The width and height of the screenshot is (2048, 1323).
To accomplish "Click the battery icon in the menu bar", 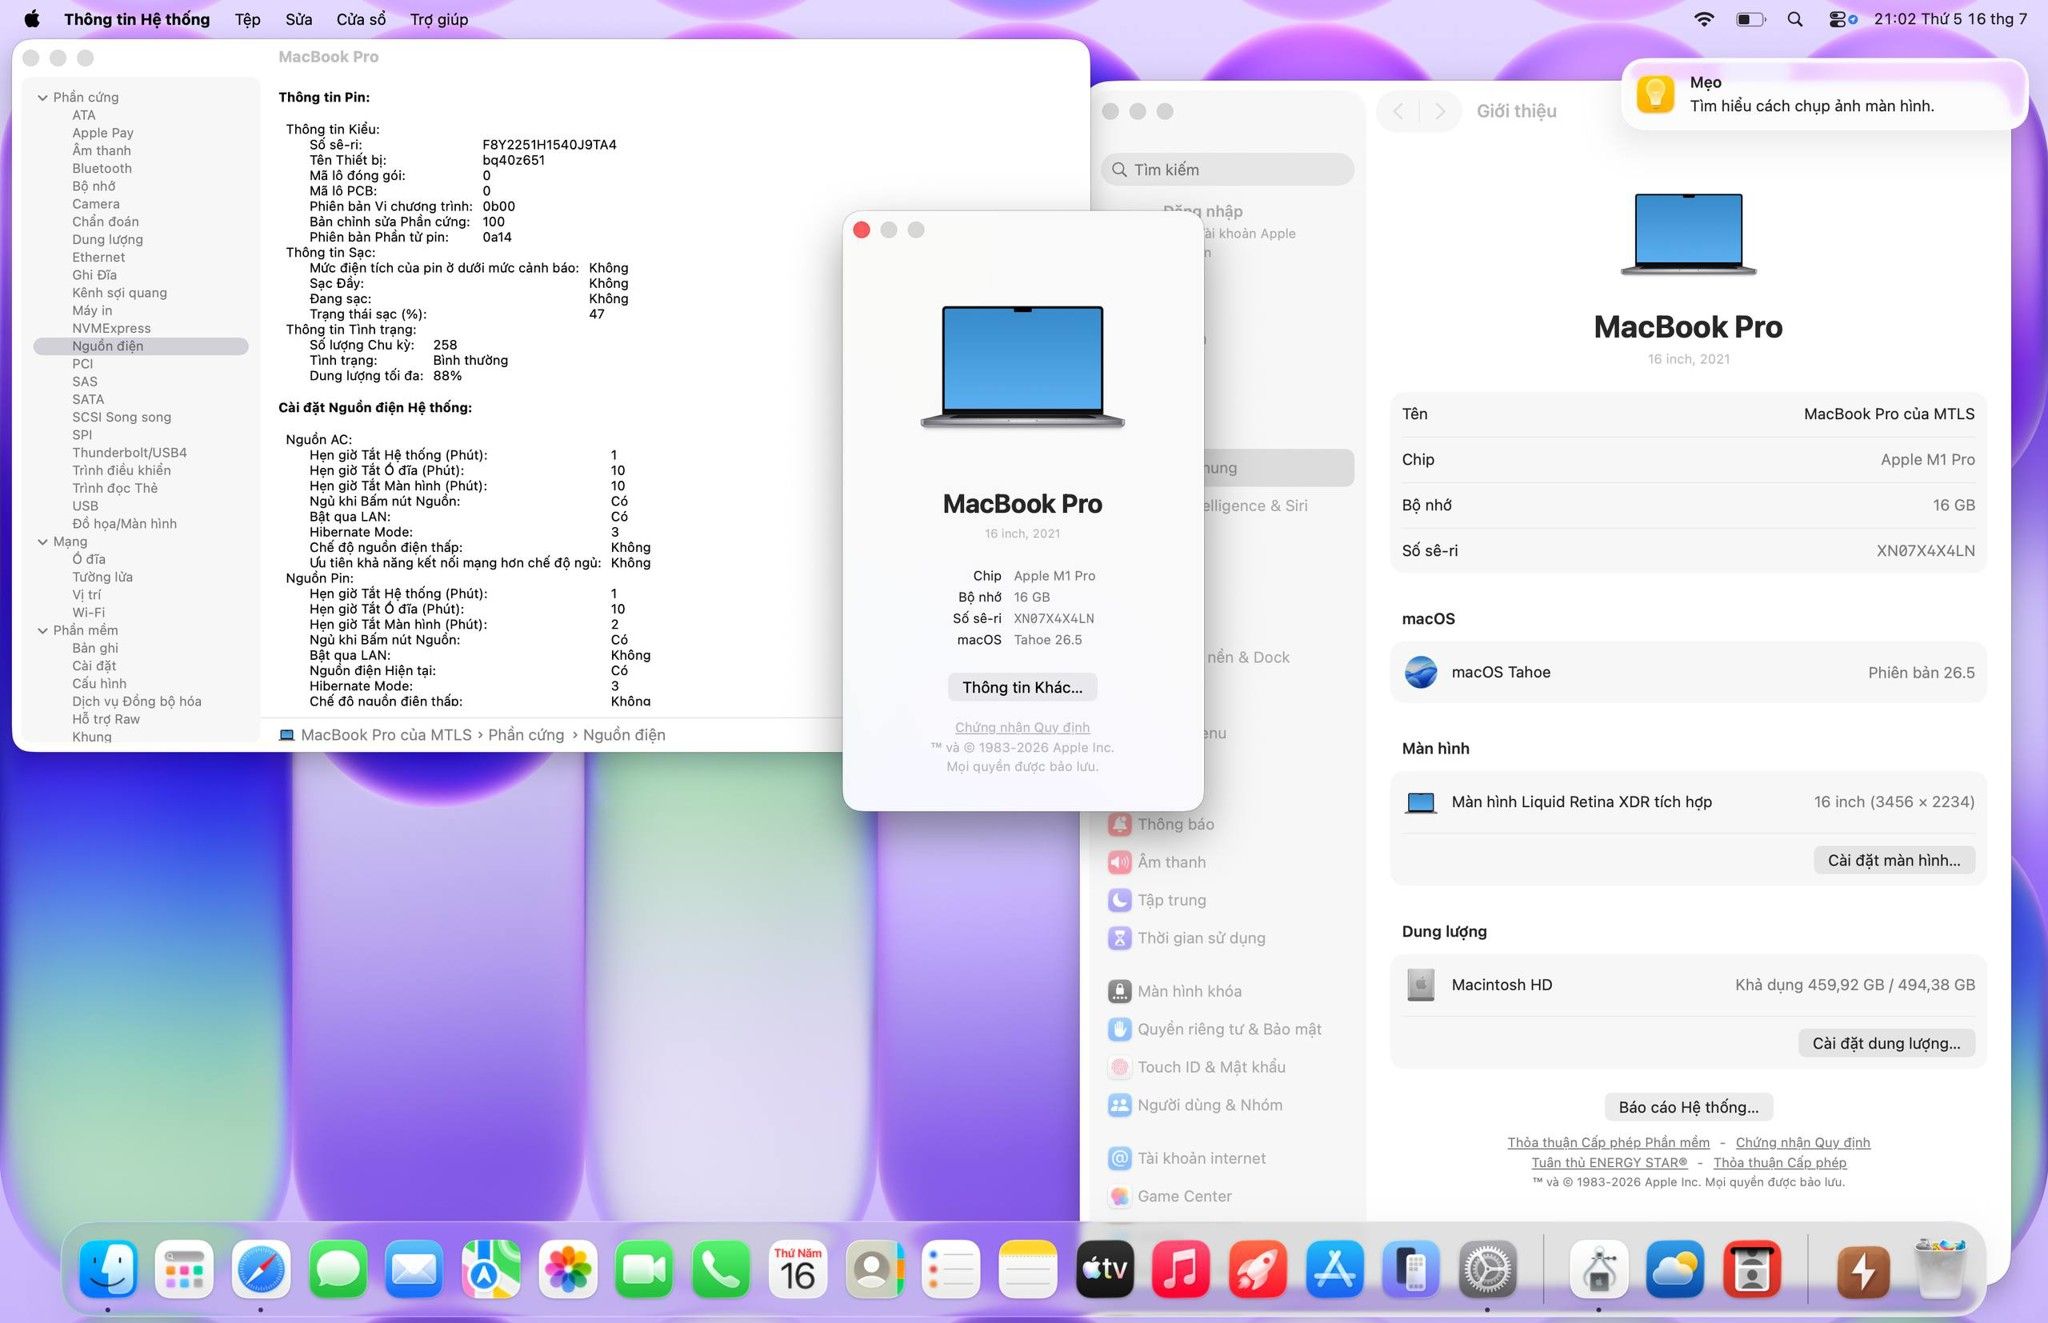I will (x=1750, y=19).
